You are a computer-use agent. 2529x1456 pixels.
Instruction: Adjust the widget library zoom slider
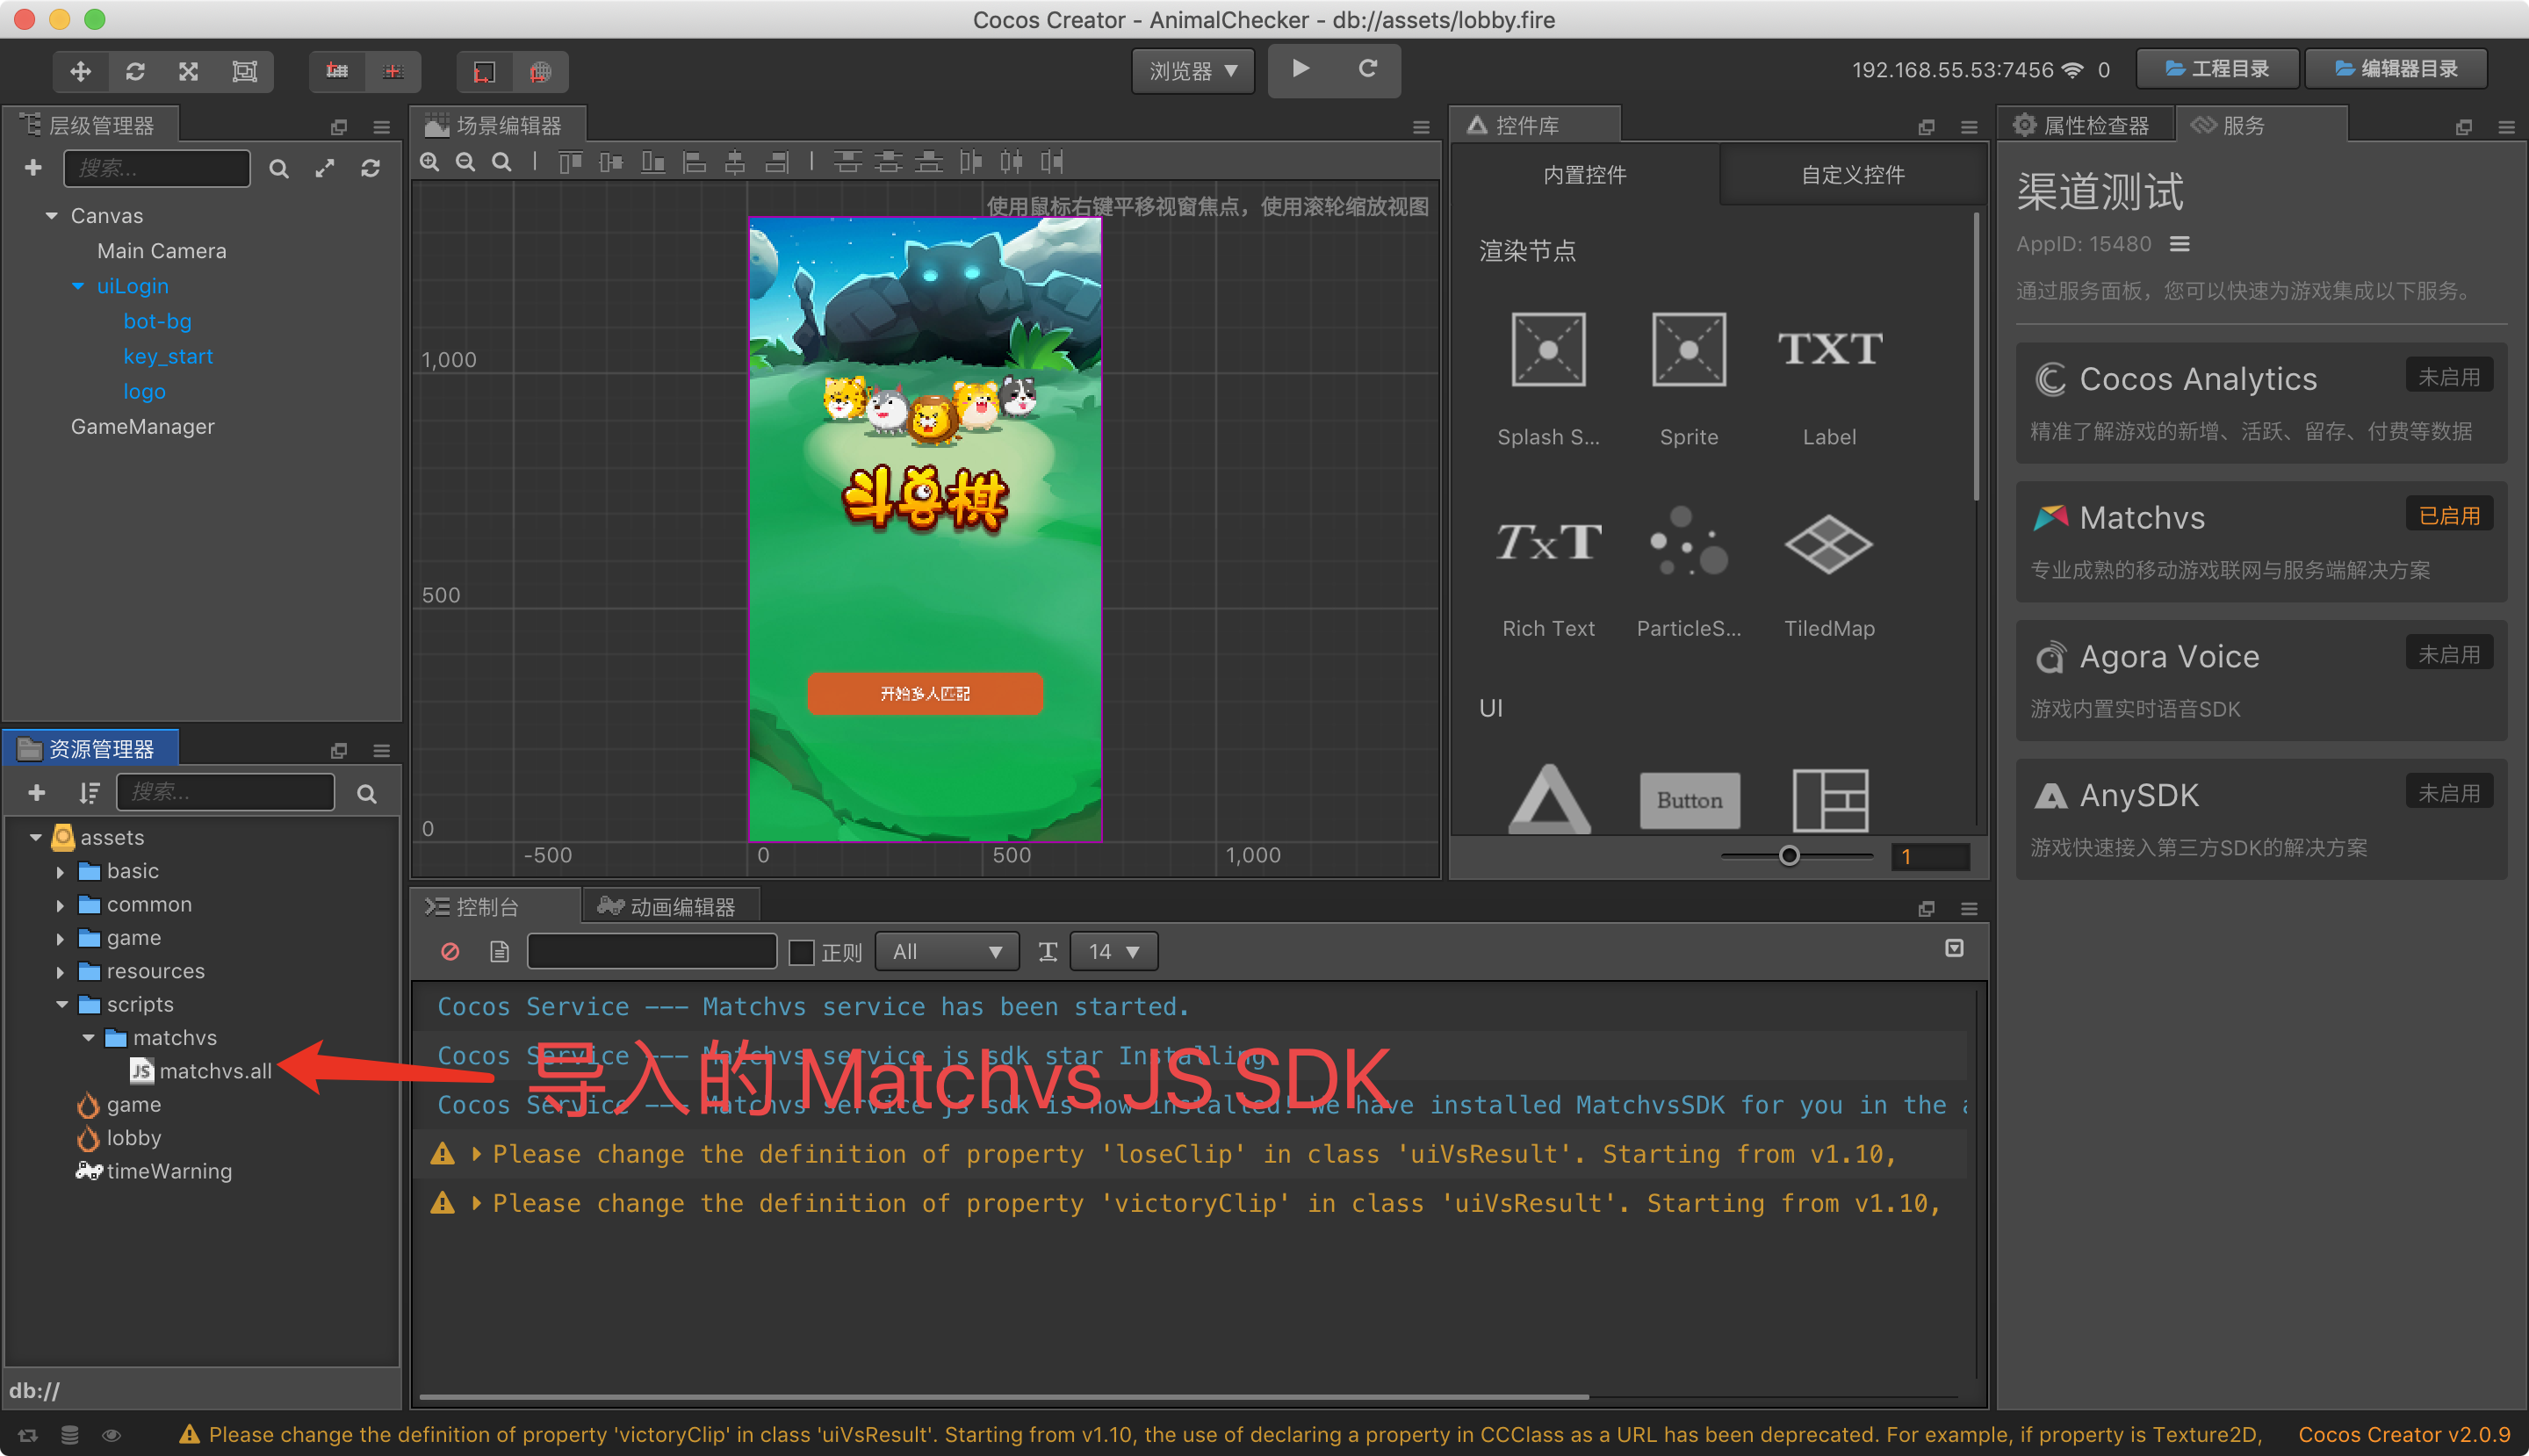click(1789, 856)
